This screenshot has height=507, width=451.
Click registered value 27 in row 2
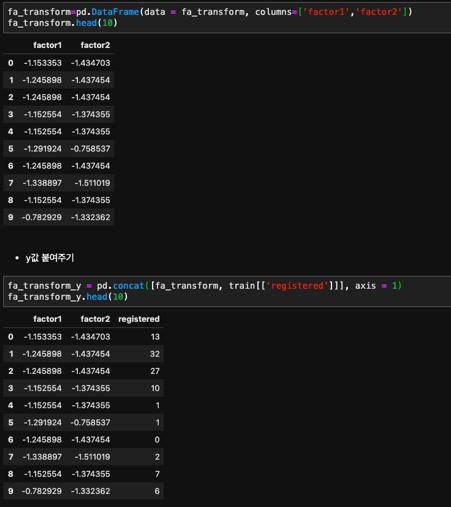click(155, 371)
